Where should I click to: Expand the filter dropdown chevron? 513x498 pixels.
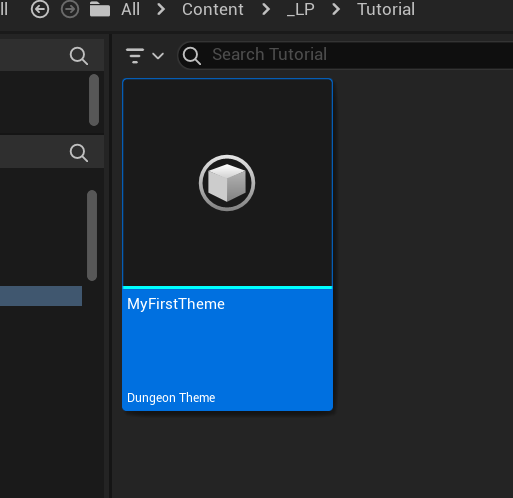coord(158,56)
